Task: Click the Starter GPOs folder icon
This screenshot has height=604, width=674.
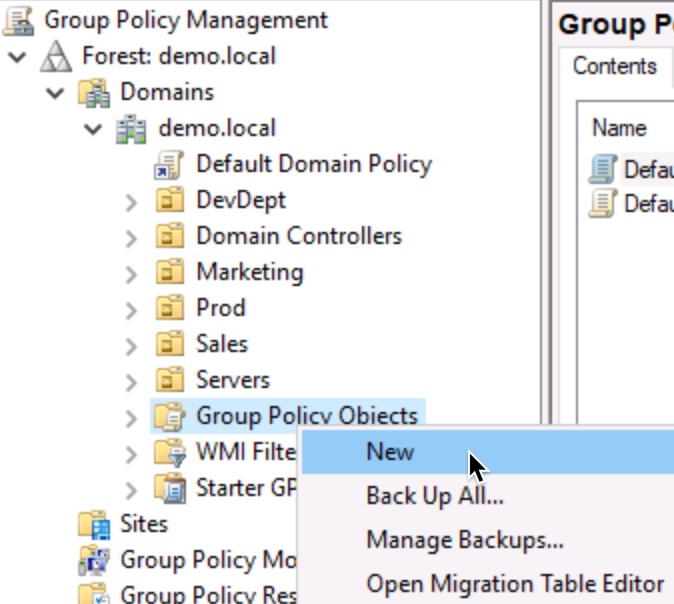Action: click(x=170, y=488)
